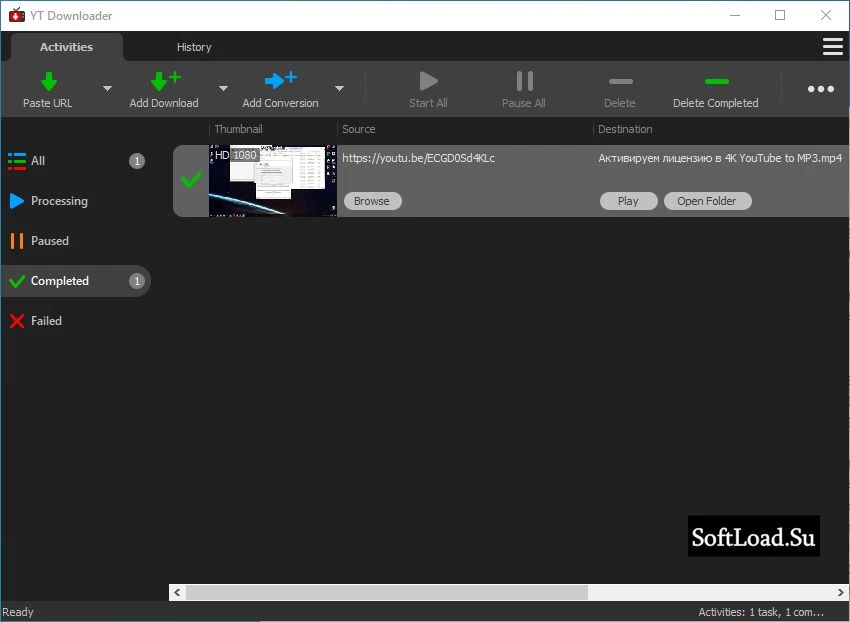The height and width of the screenshot is (622, 850).
Task: Click the Delete toolbar icon
Action: (x=621, y=82)
